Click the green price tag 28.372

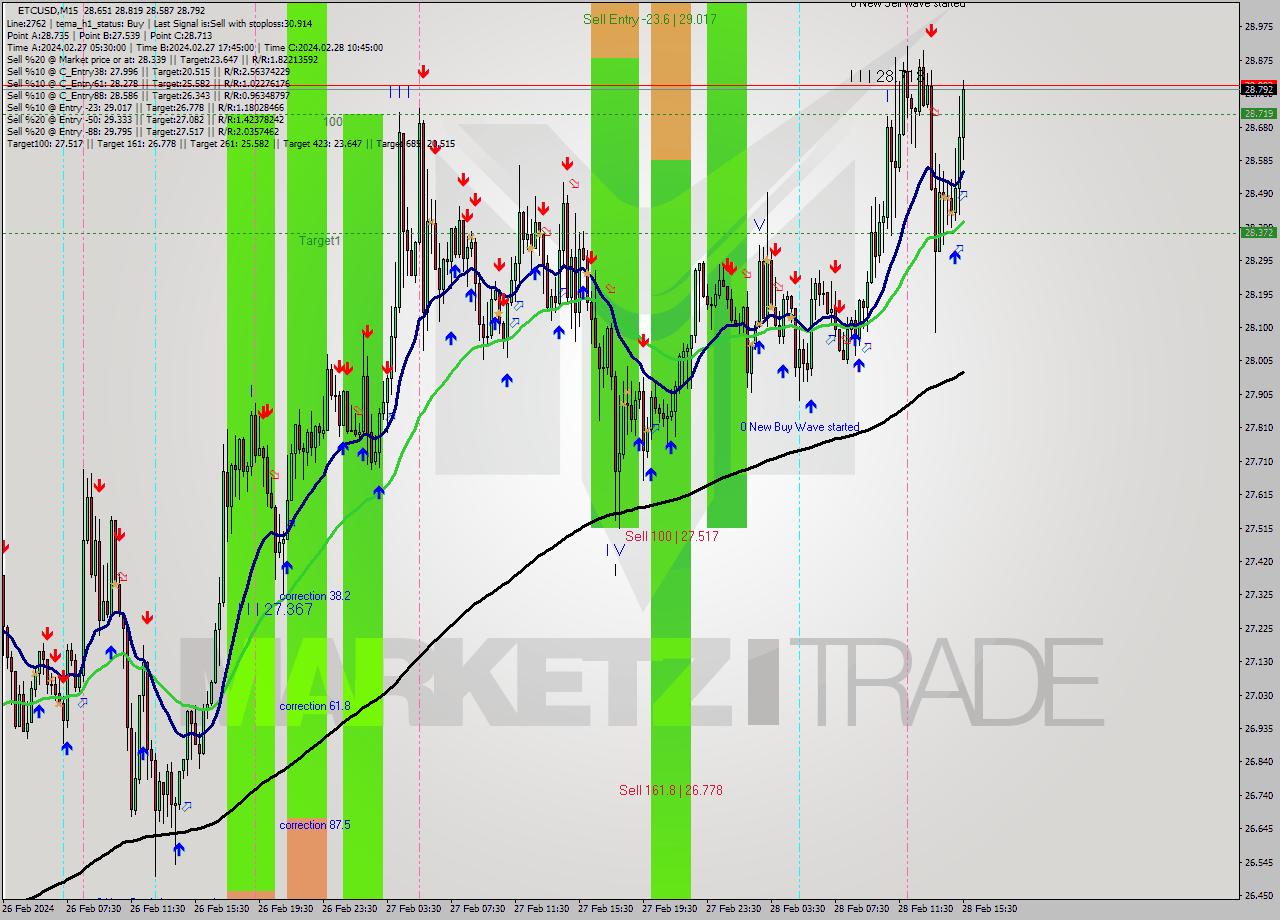pos(1258,233)
